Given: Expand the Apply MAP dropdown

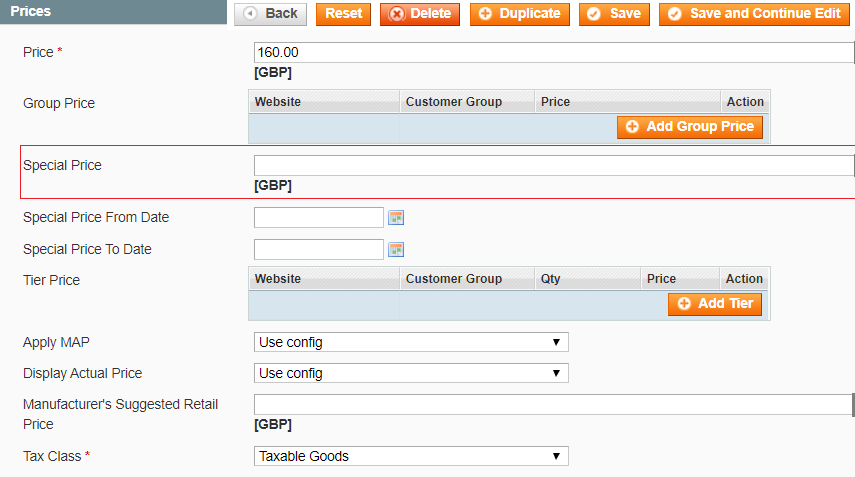Looking at the screenshot, I should [411, 342].
